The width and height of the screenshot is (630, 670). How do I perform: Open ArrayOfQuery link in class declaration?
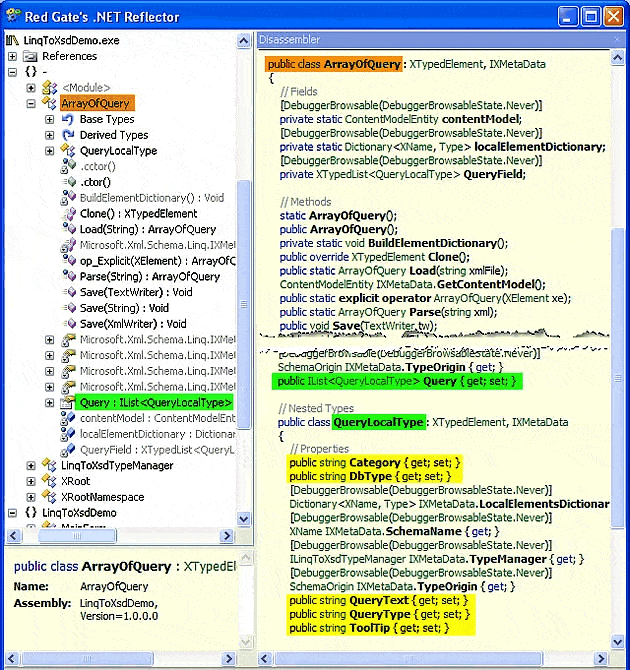(x=362, y=64)
